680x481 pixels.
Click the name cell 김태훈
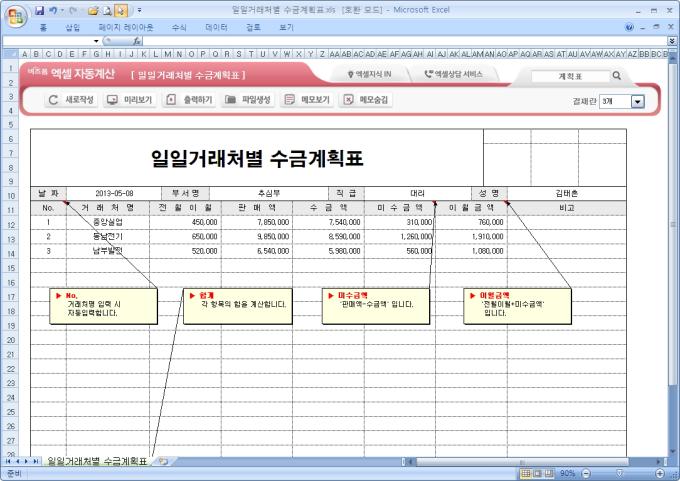[x=567, y=193]
